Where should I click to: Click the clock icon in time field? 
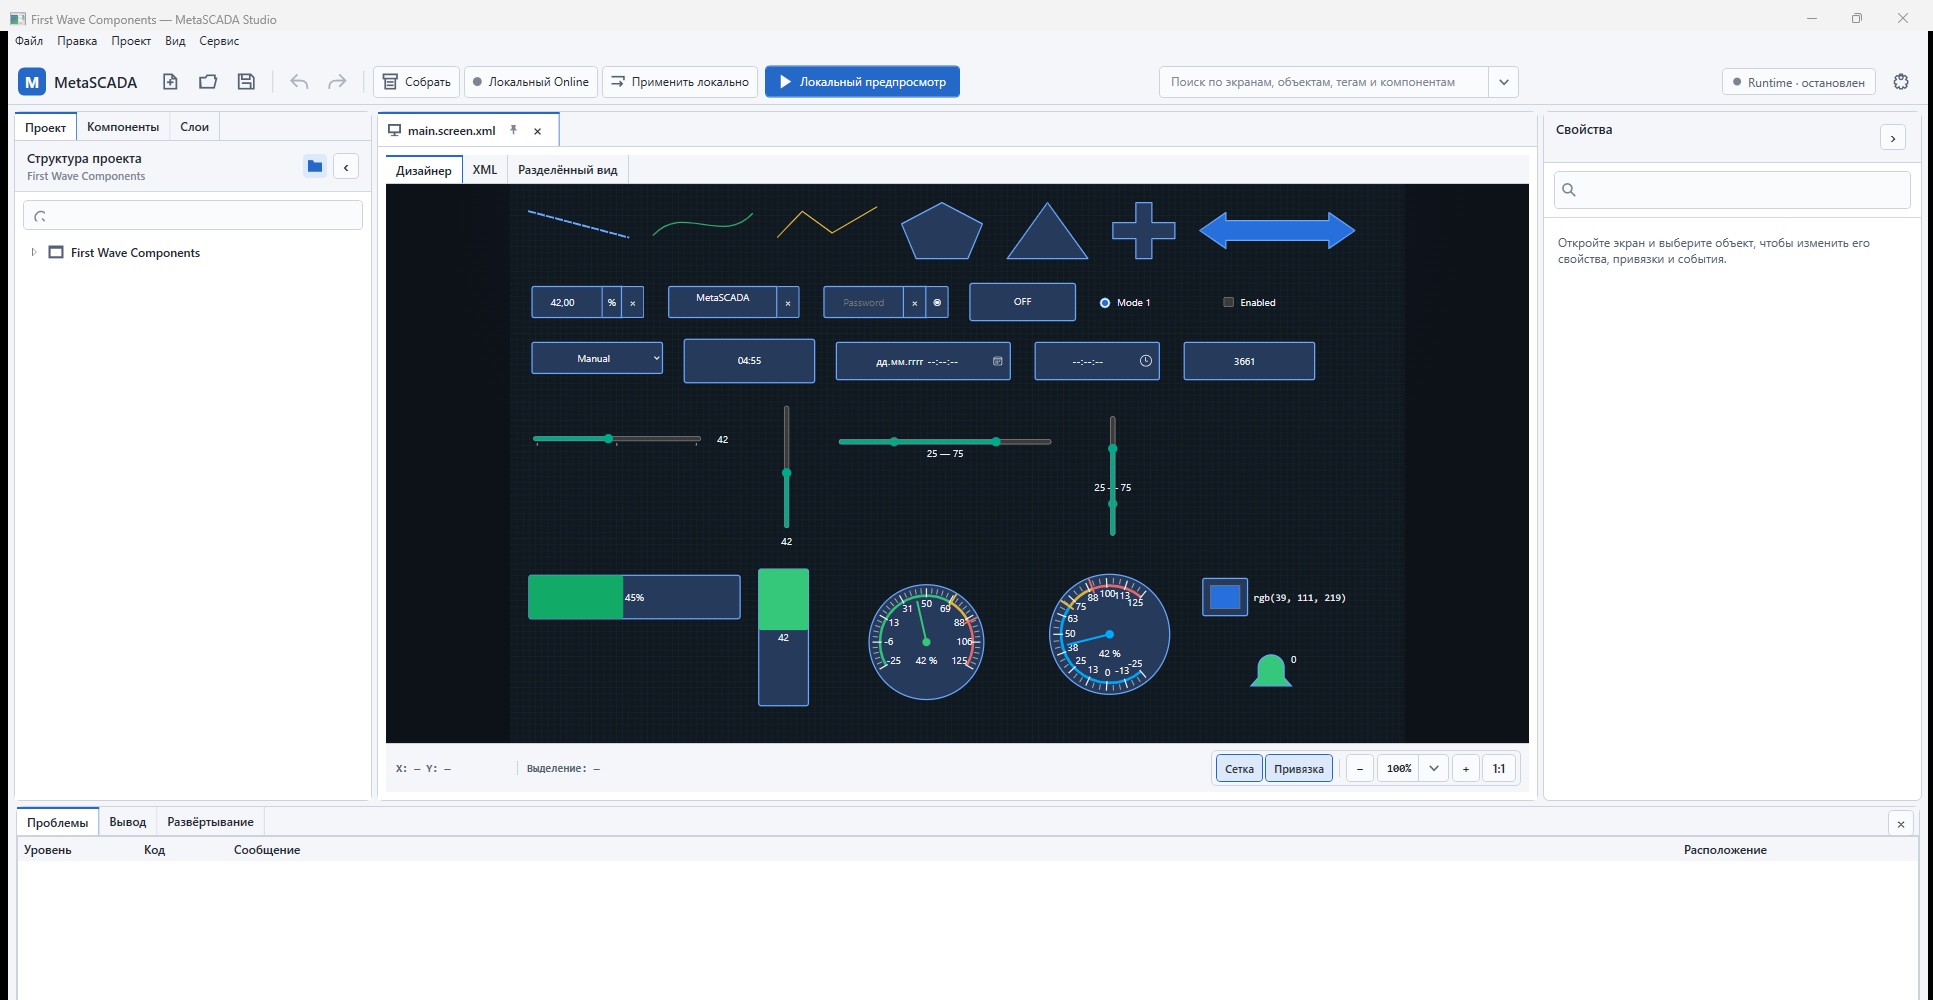click(1146, 361)
